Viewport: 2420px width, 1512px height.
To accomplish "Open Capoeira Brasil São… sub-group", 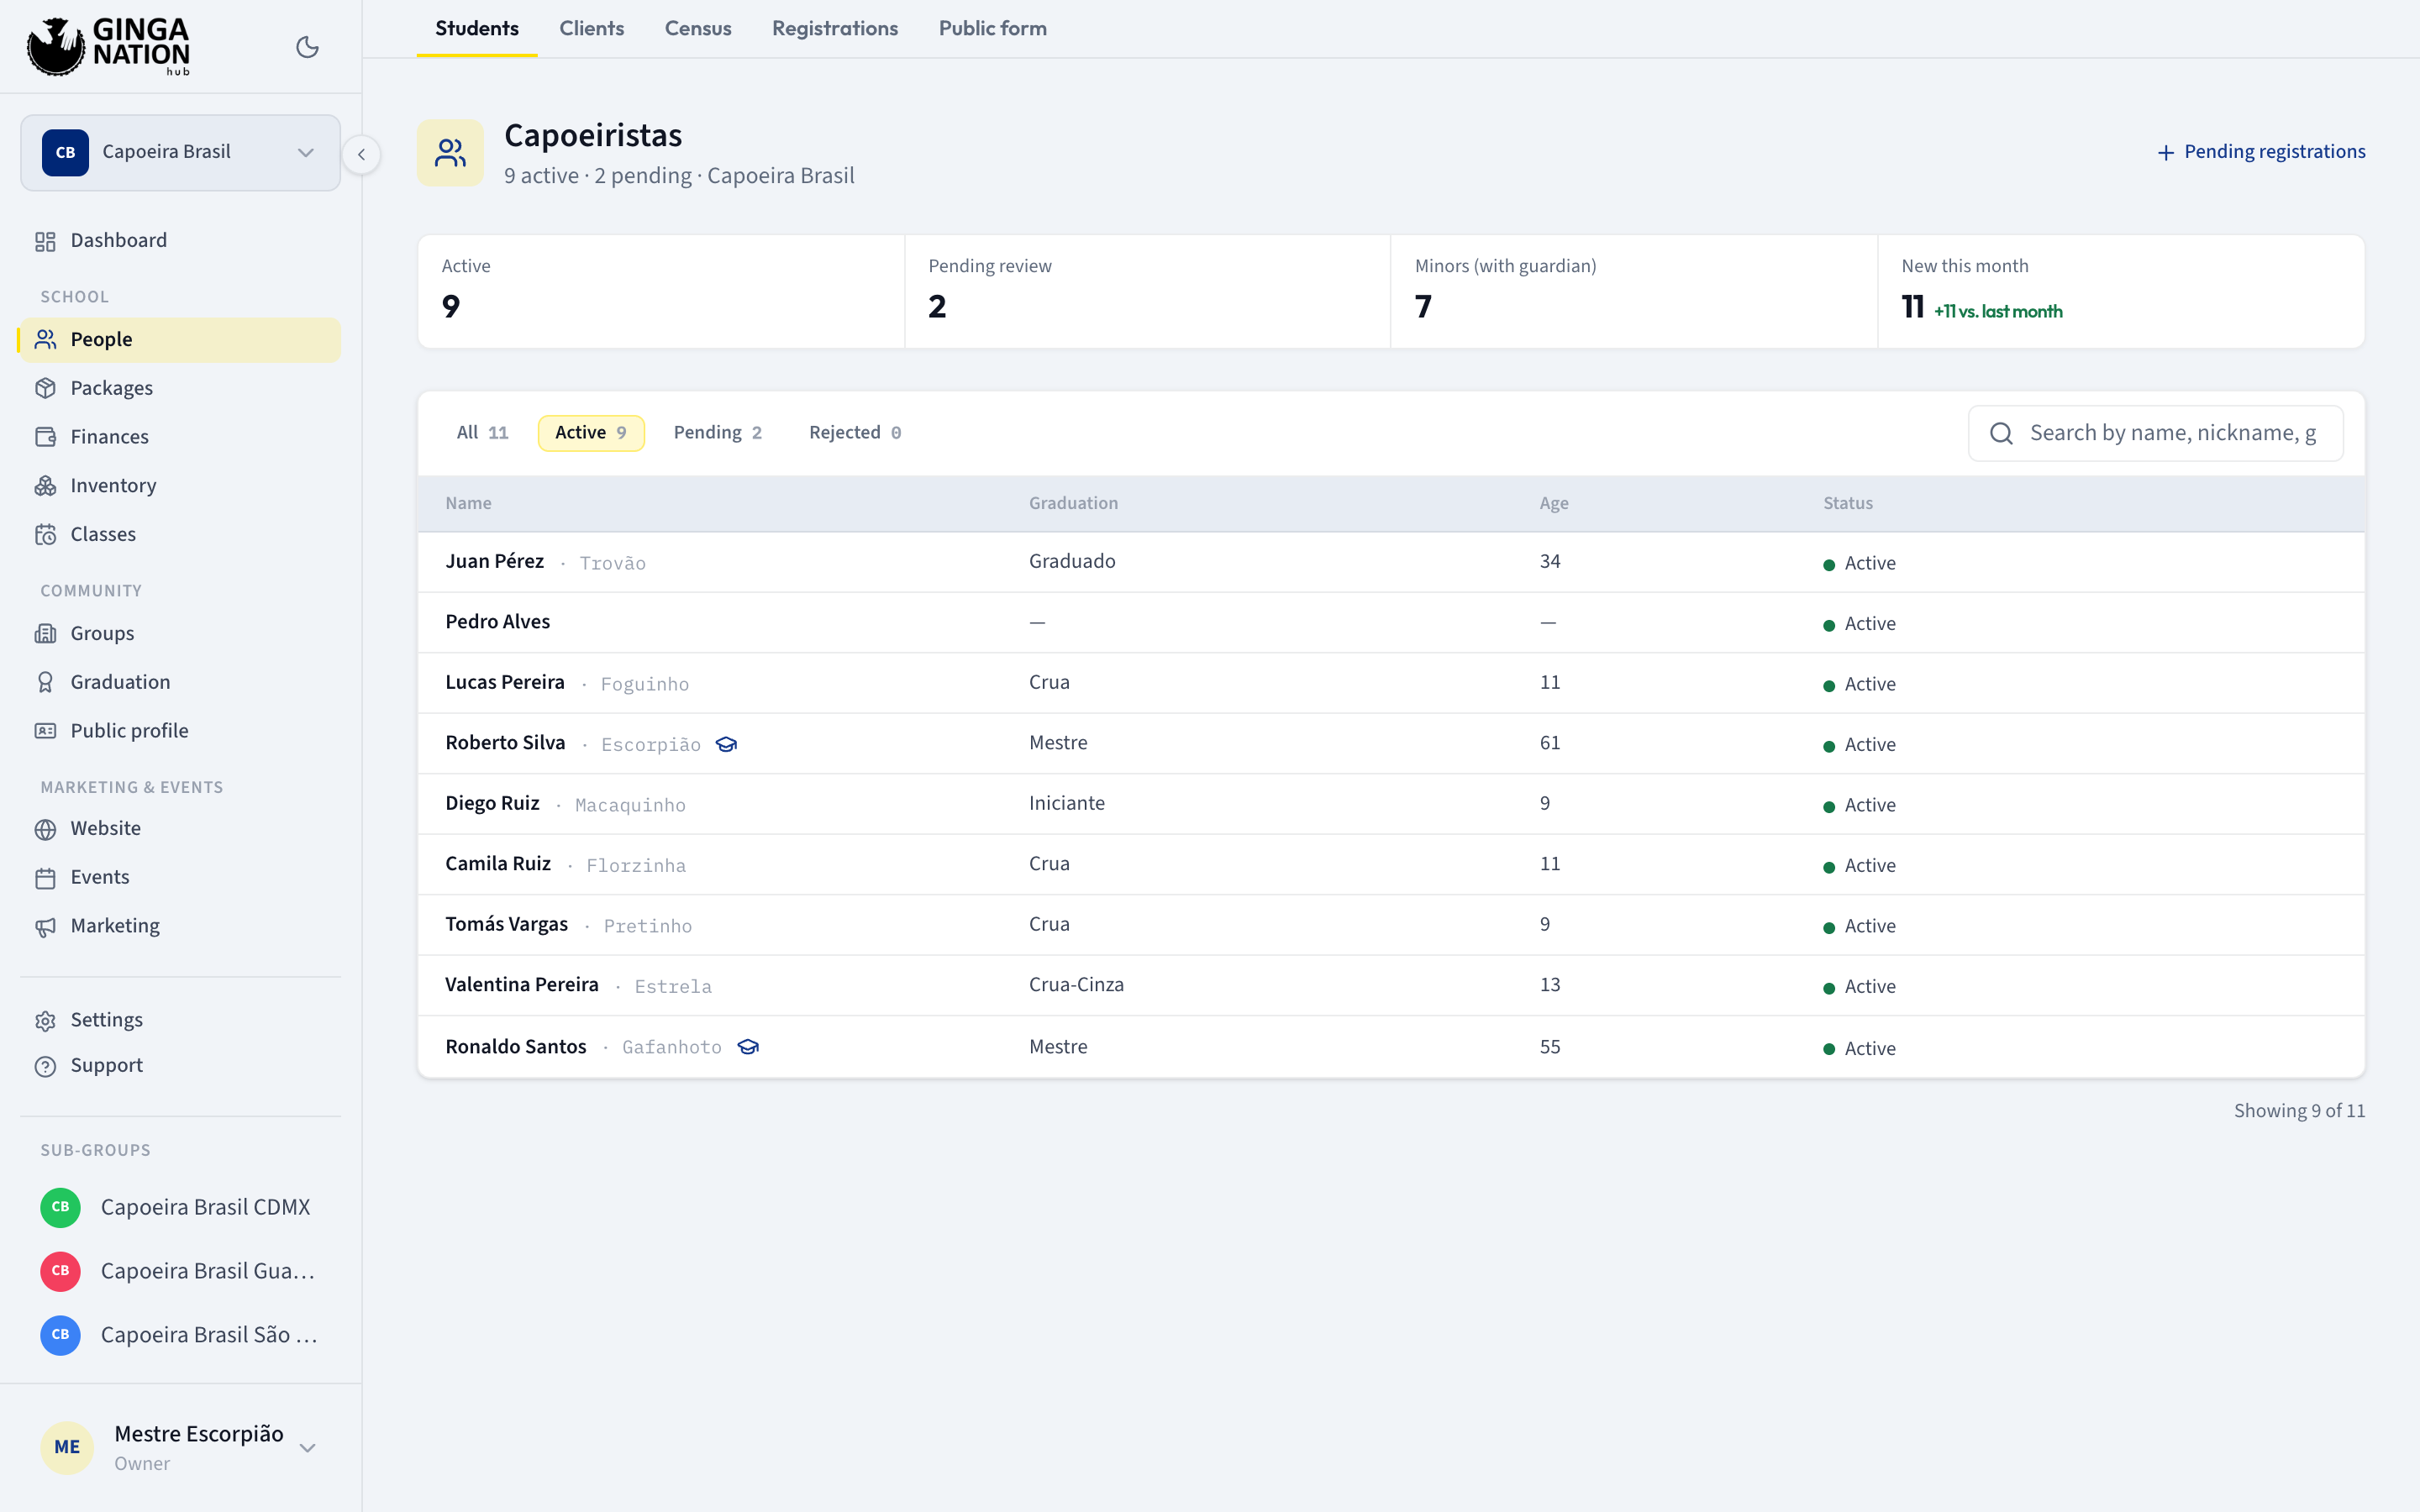I will (x=180, y=1335).
